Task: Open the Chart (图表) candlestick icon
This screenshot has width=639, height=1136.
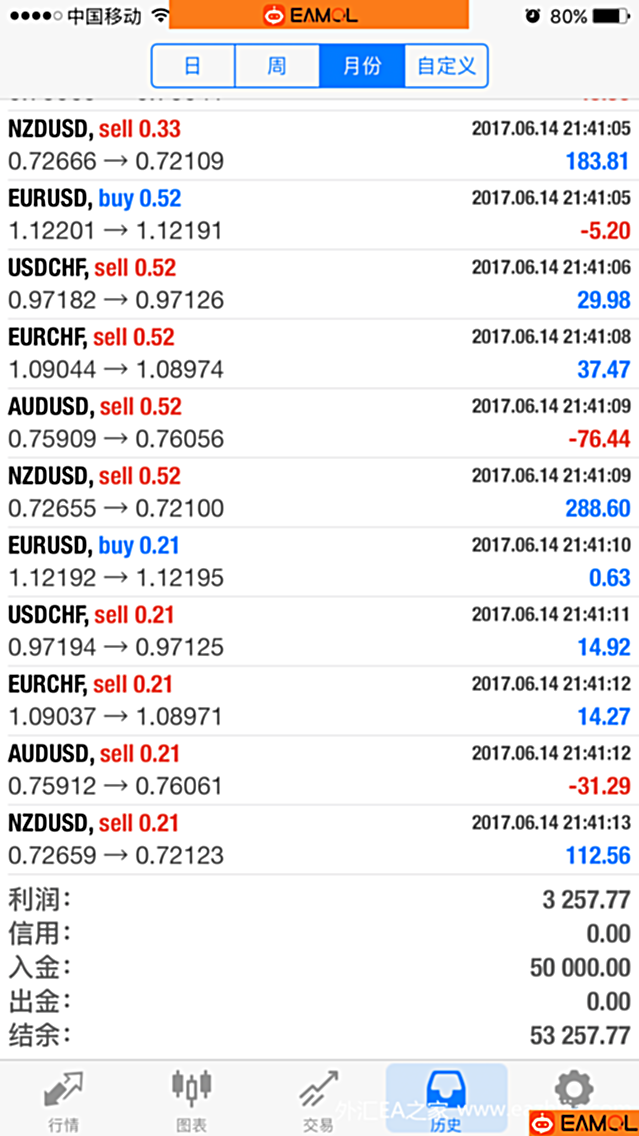Action: click(191, 1087)
